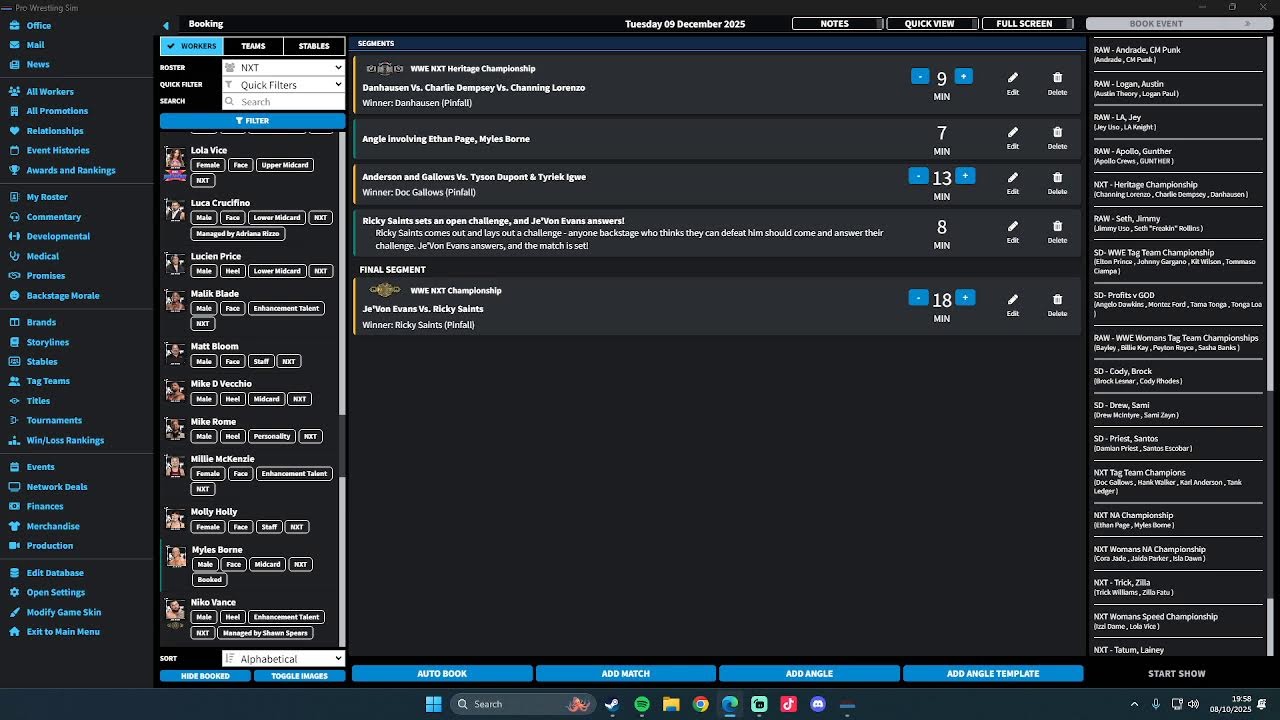Open the Quick Filters dropdown

pyautogui.click(x=284, y=85)
